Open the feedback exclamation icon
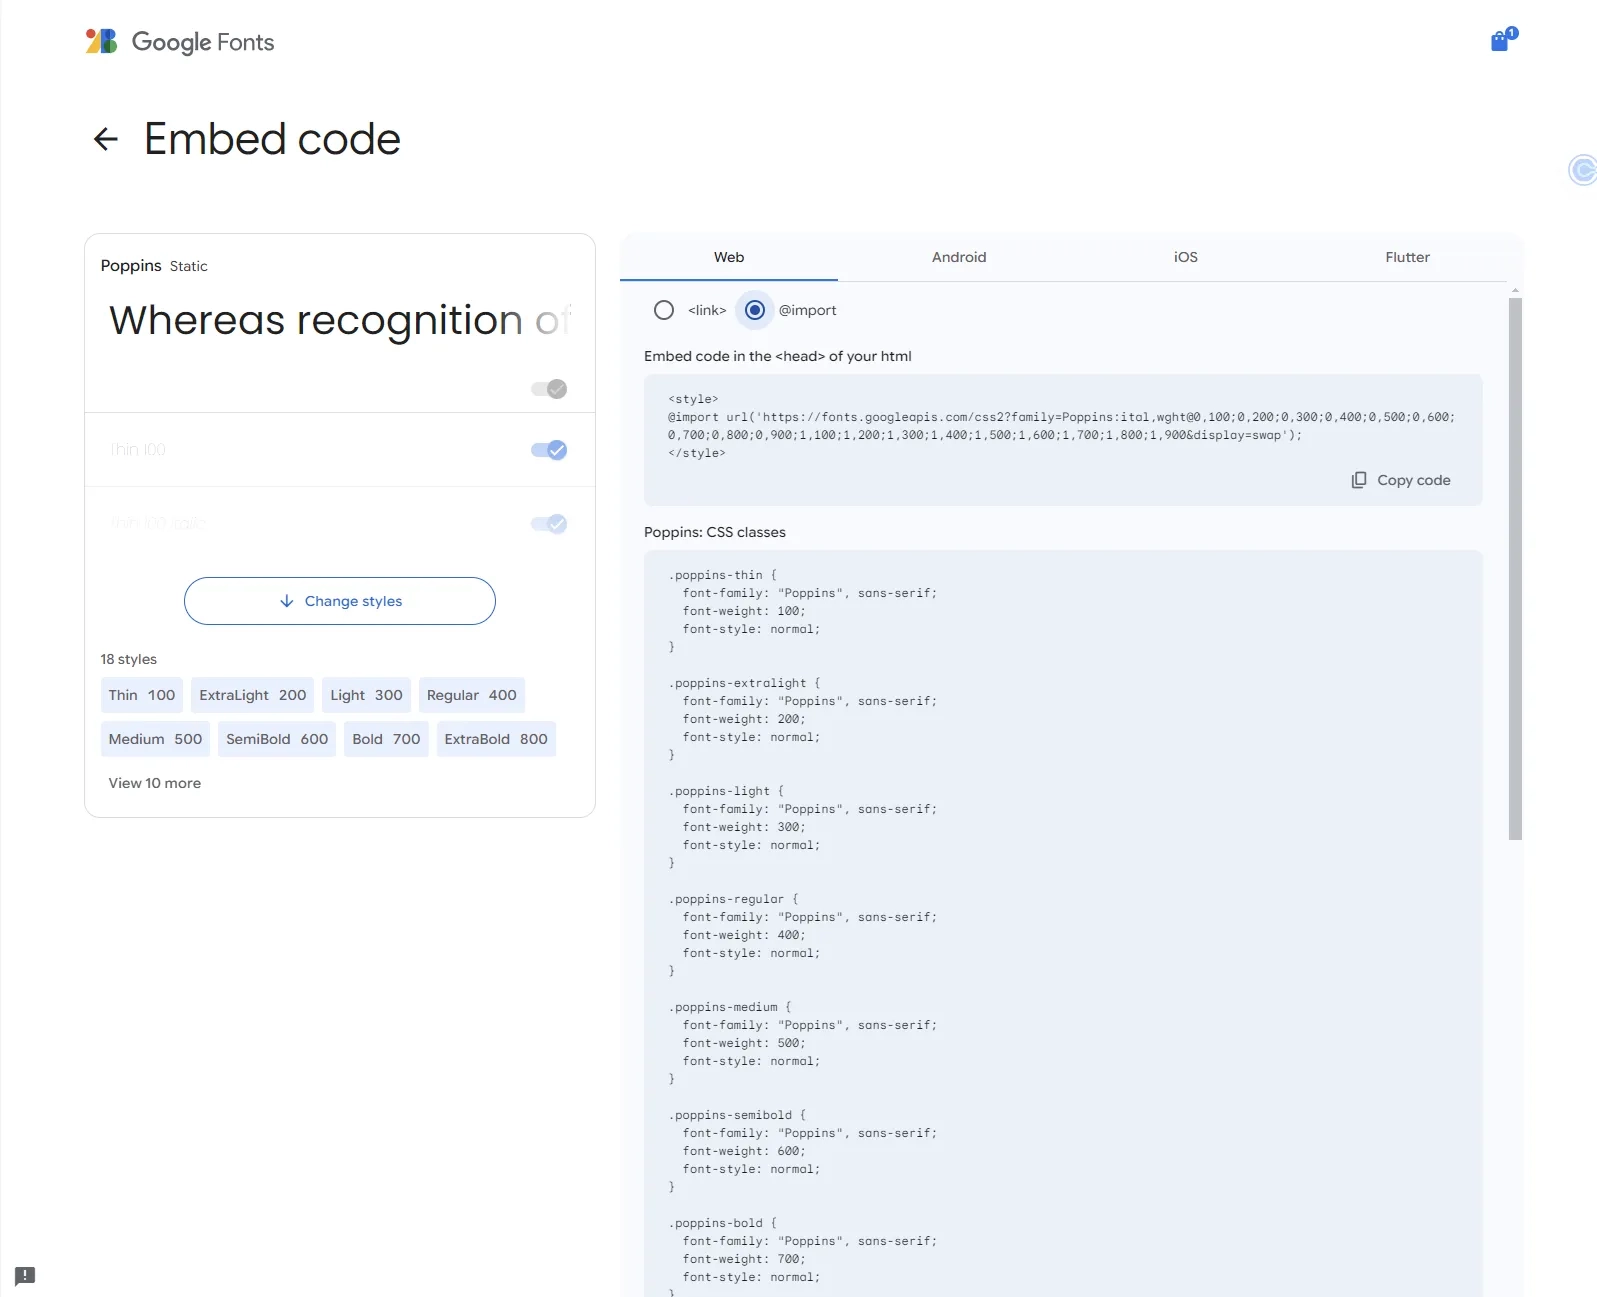The width and height of the screenshot is (1597, 1297). click(x=25, y=1276)
